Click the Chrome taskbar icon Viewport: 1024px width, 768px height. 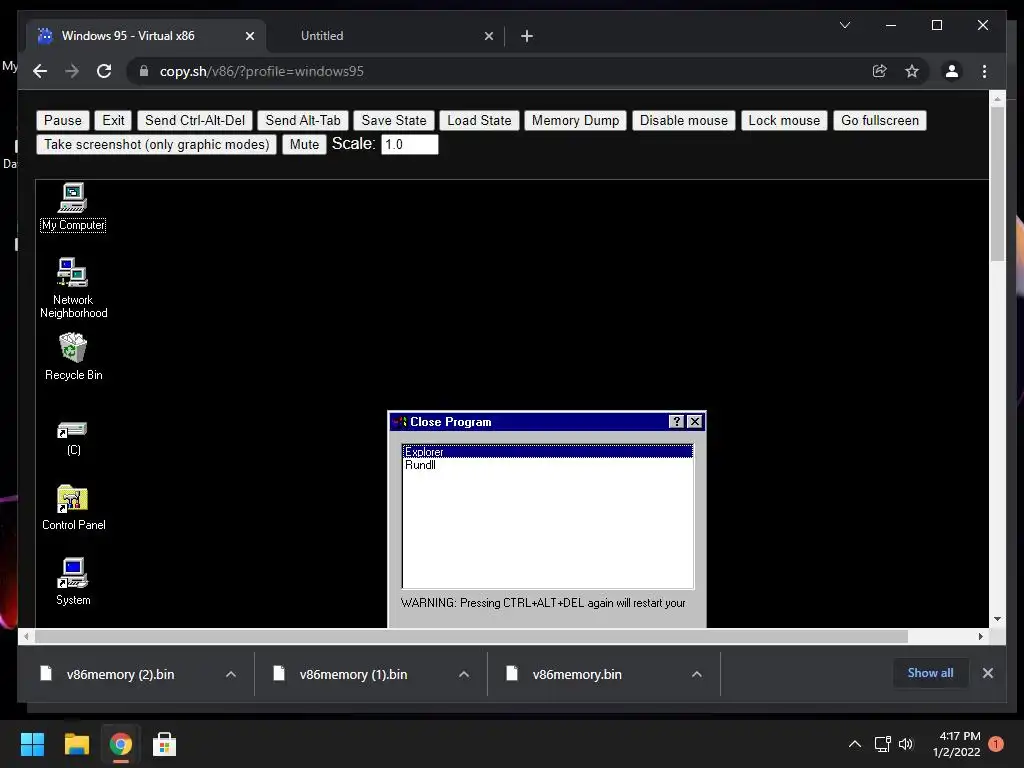click(x=120, y=744)
